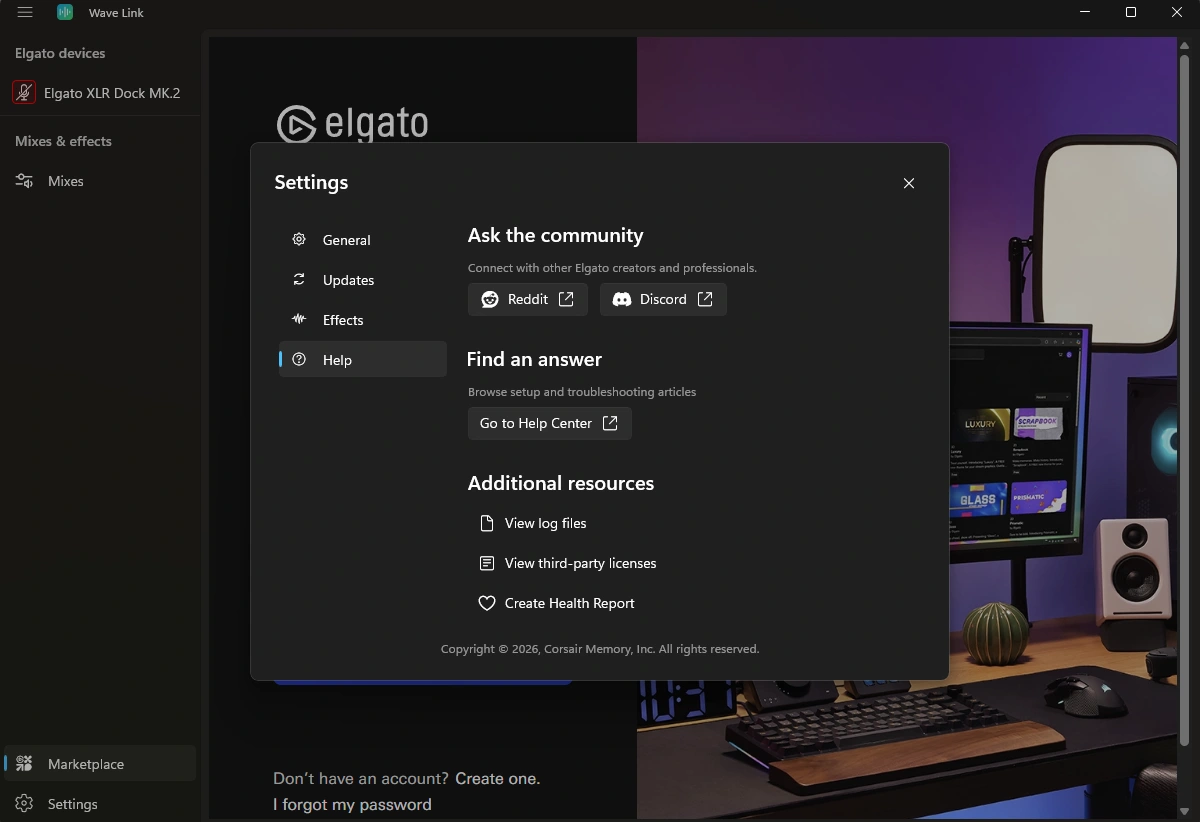
Task: Open the Mixes sliders icon in sidebar
Action: tap(24, 181)
